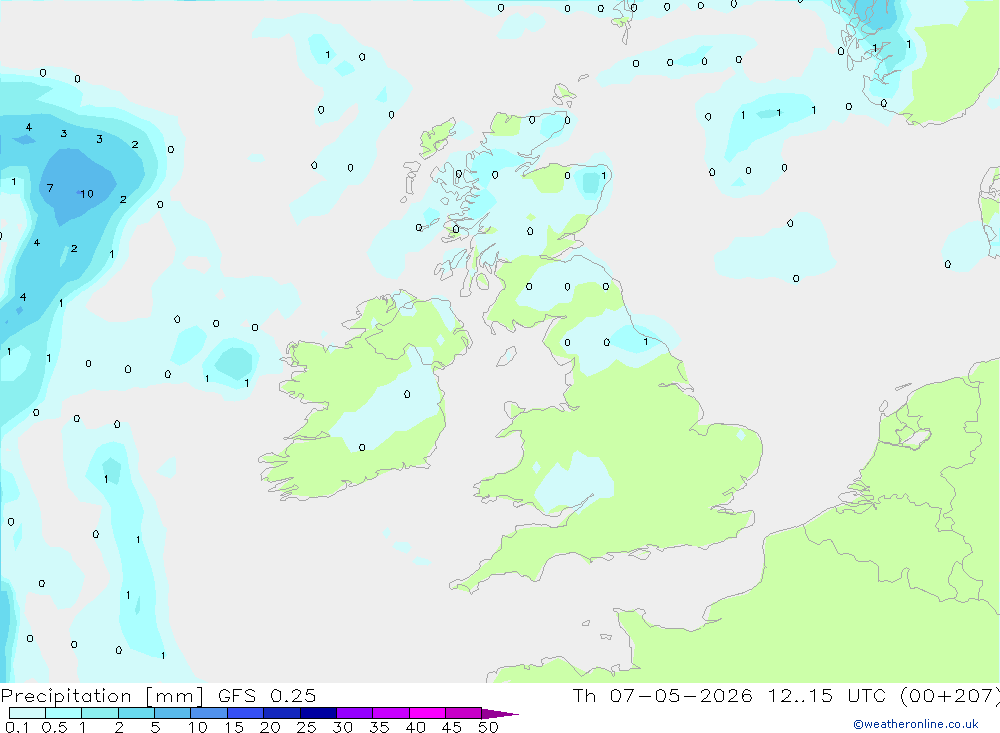Click the '35' legend scale label
This screenshot has height=733, width=1000.
click(379, 727)
